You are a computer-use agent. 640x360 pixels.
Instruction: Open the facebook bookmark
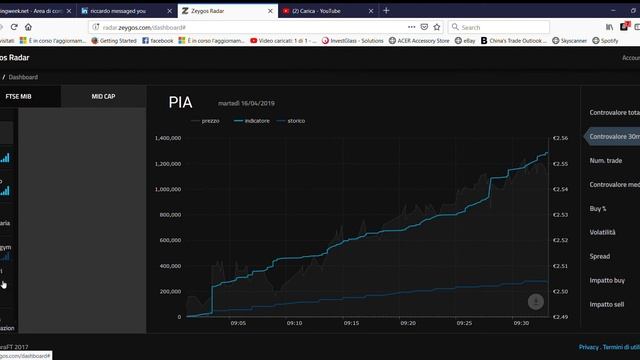(158, 40)
